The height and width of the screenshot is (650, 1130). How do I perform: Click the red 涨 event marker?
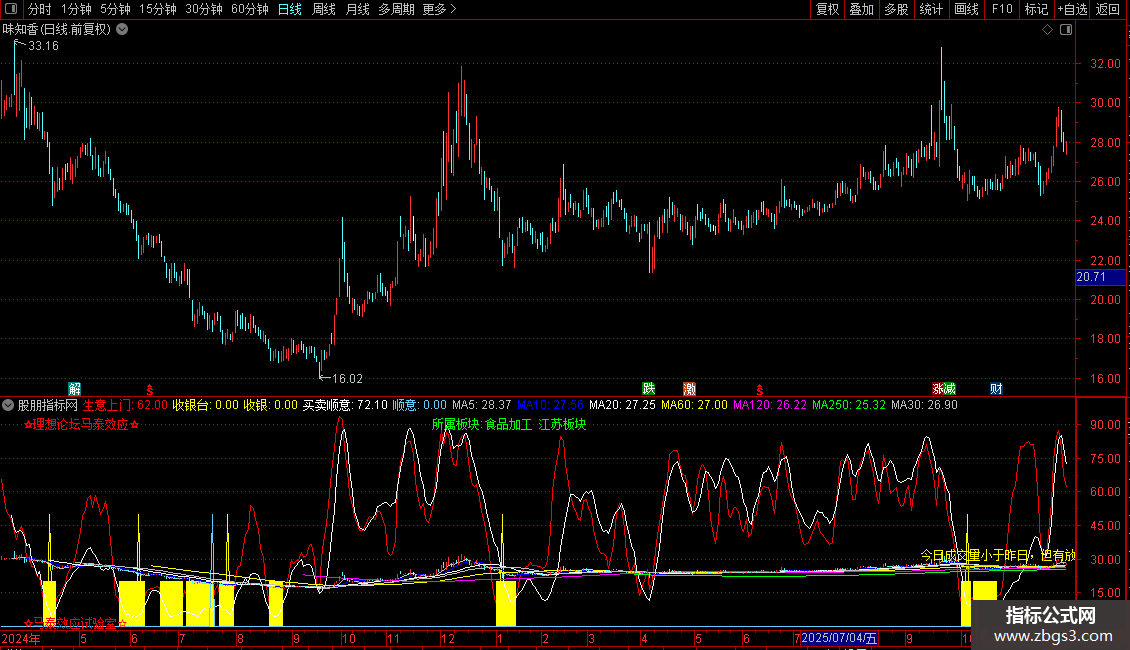tap(938, 389)
